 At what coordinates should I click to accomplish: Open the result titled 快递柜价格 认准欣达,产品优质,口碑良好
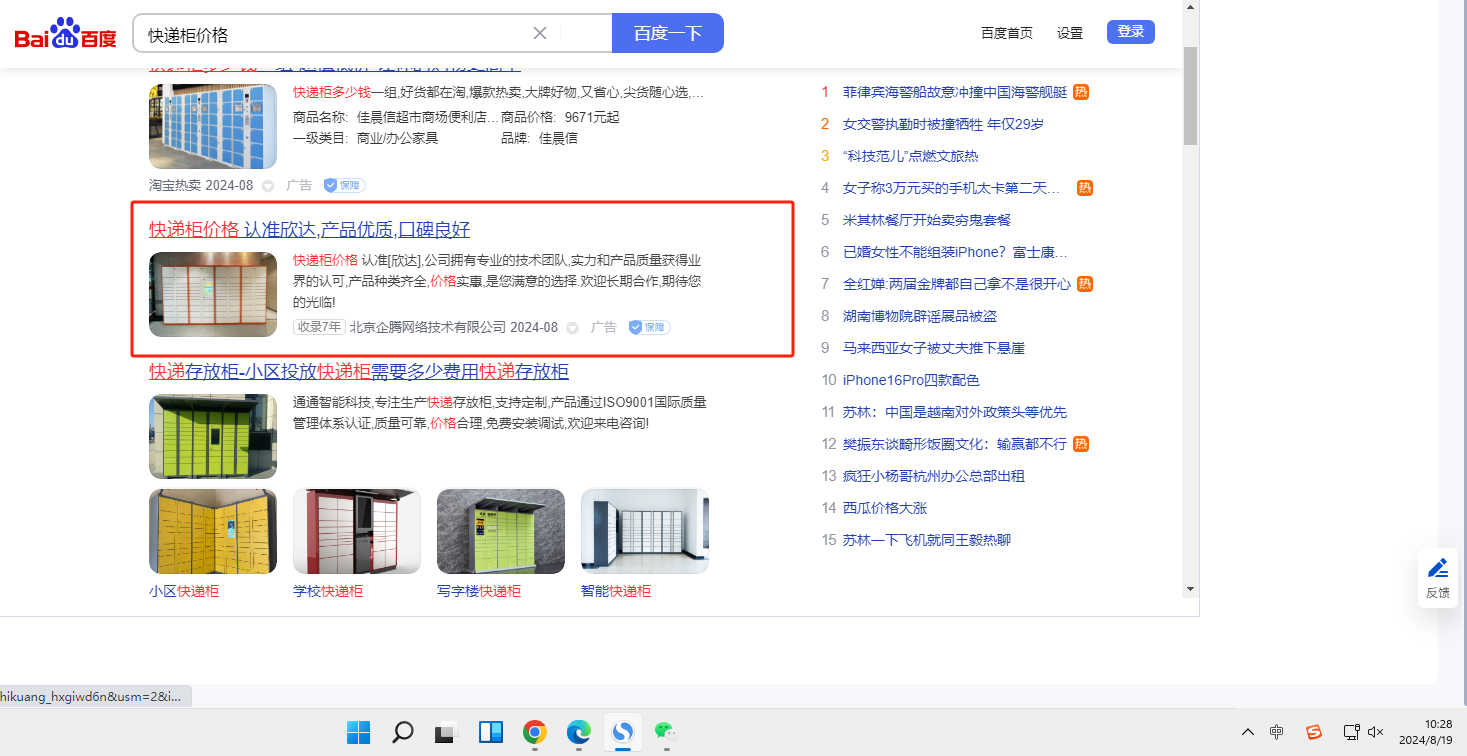tap(309, 229)
